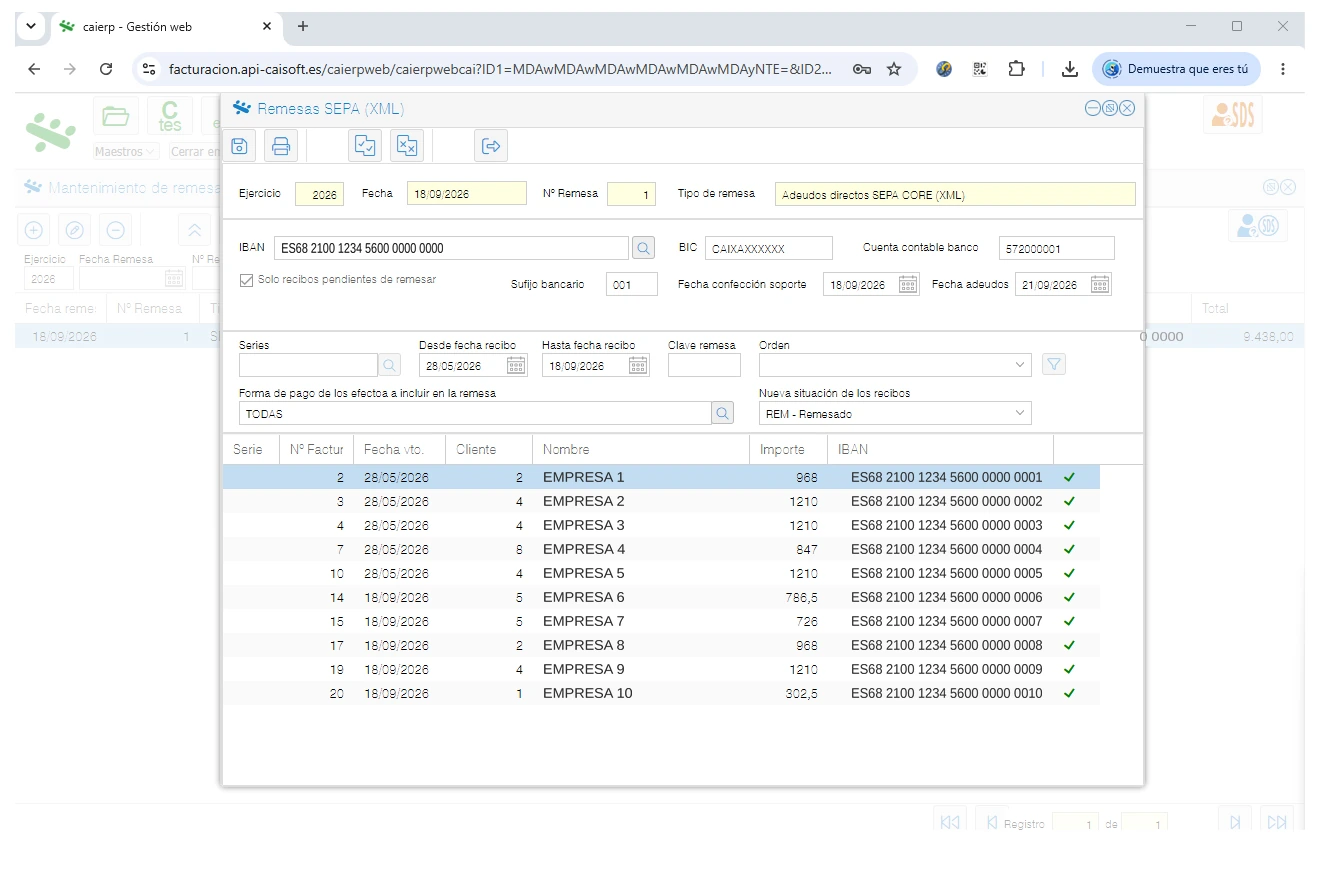This screenshot has width=1341, height=874.
Task: Open calendar for Fecha confección soporte
Action: click(x=908, y=285)
